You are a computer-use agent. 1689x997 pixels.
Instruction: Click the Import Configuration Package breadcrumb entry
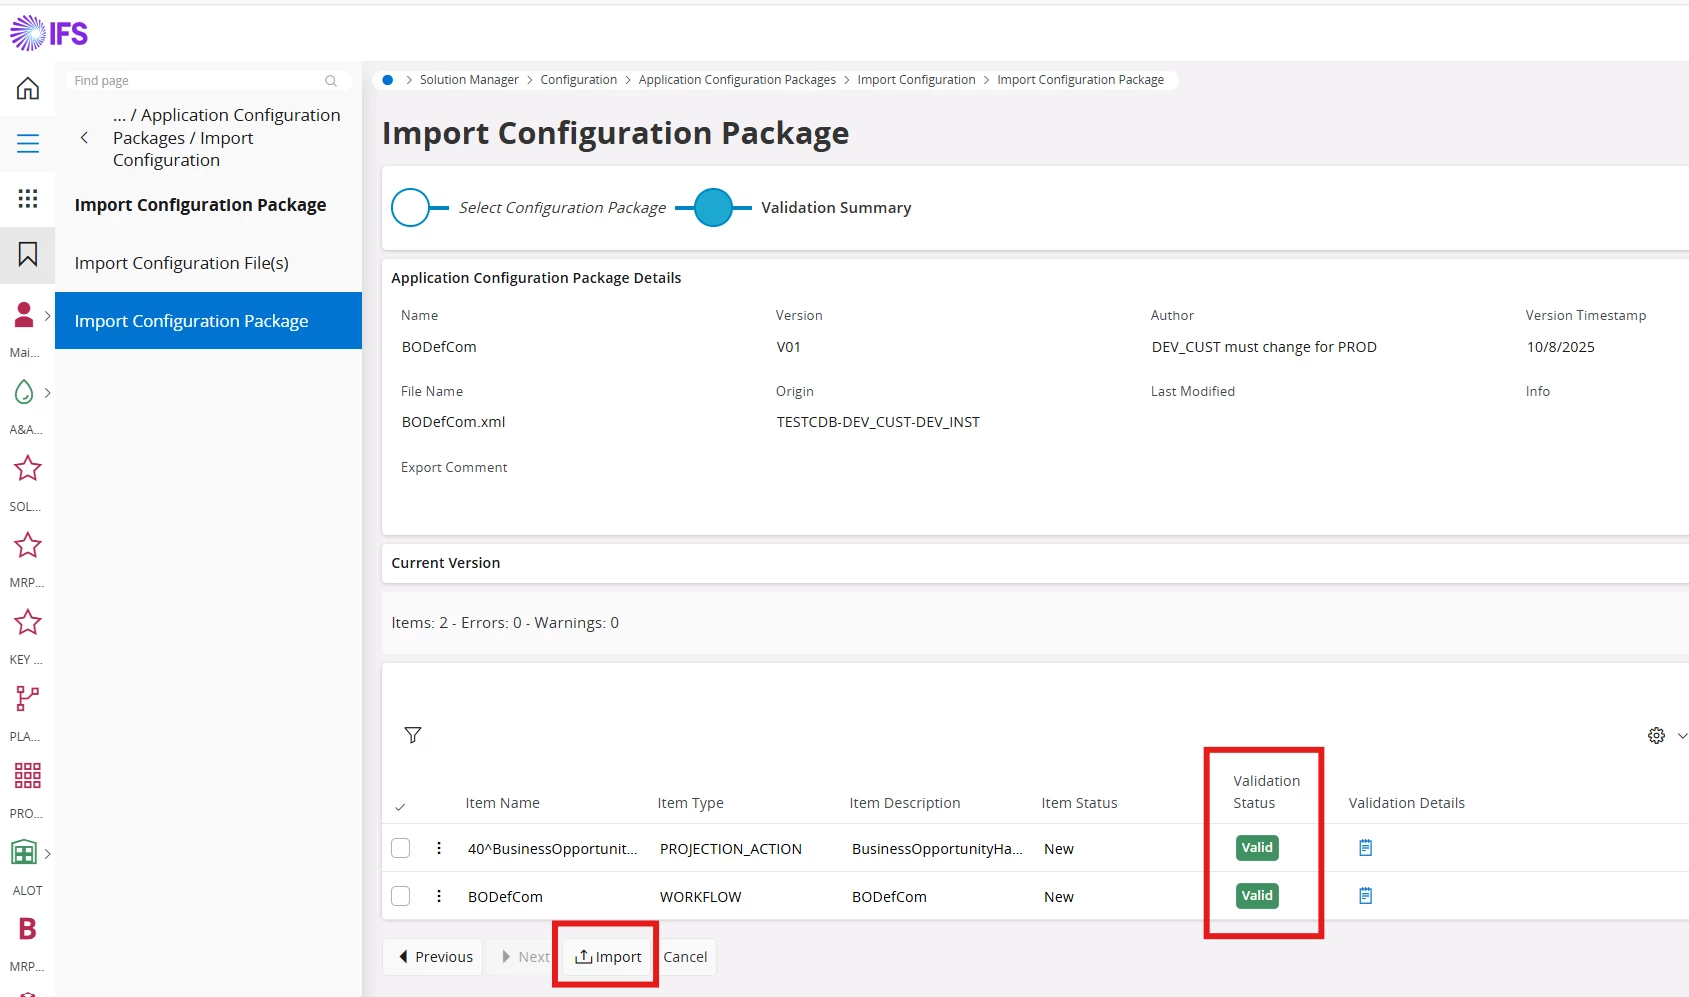coord(1080,80)
